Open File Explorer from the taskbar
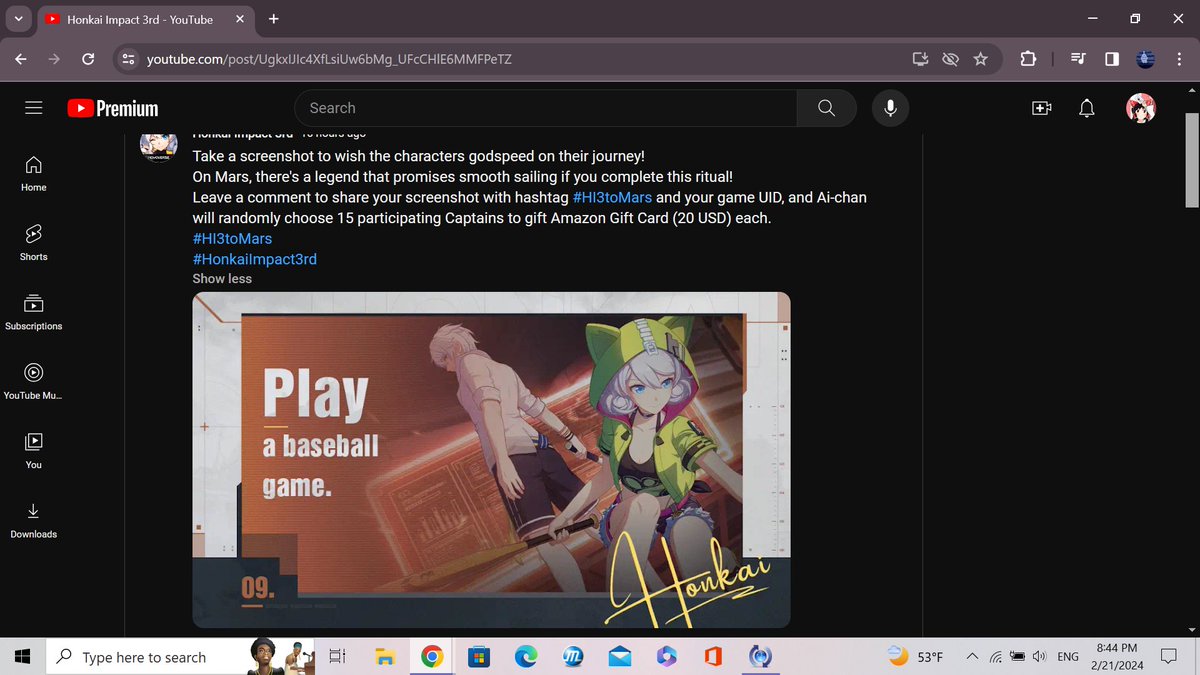Screen dimensions: 1200x675 pos(385,657)
